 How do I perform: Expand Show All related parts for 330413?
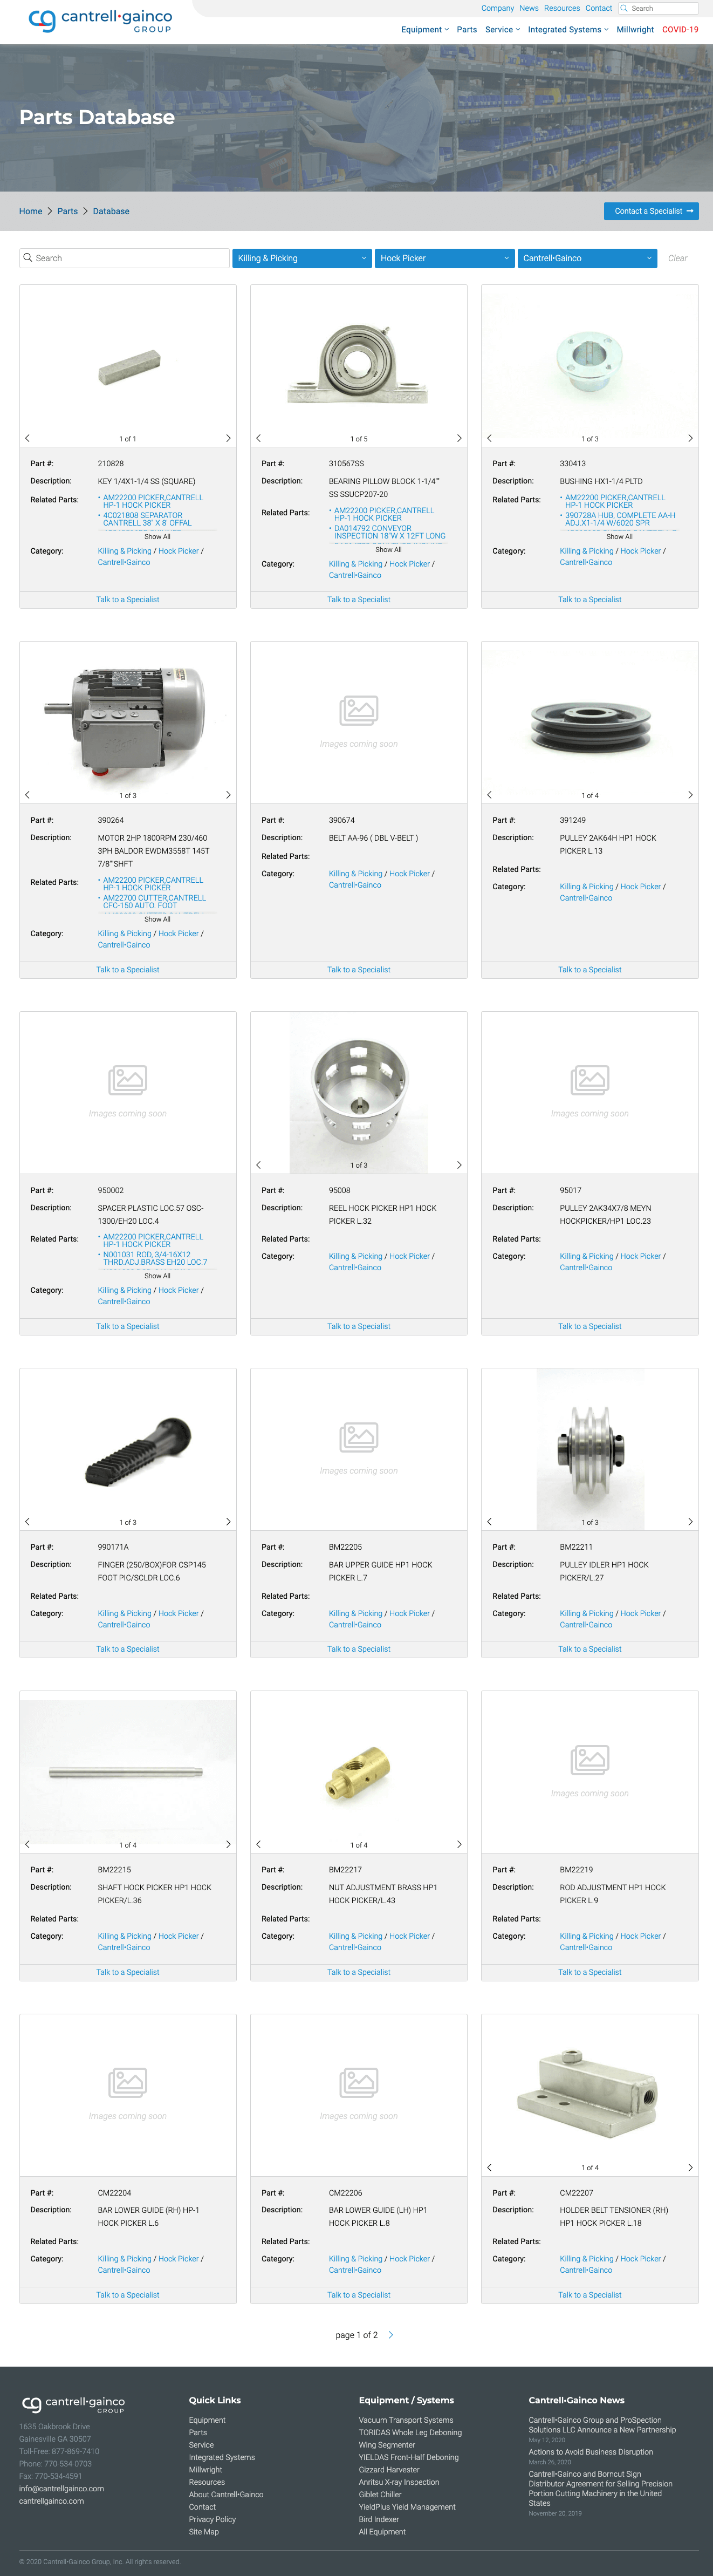coord(620,537)
